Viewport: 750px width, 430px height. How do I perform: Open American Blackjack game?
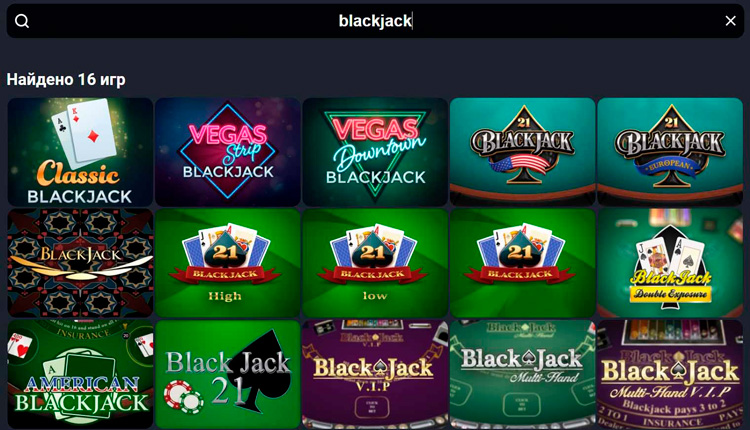click(x=80, y=374)
